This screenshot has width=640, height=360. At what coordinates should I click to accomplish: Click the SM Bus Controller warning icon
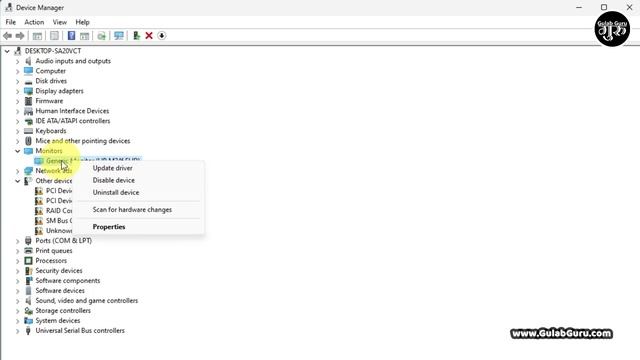click(39, 221)
